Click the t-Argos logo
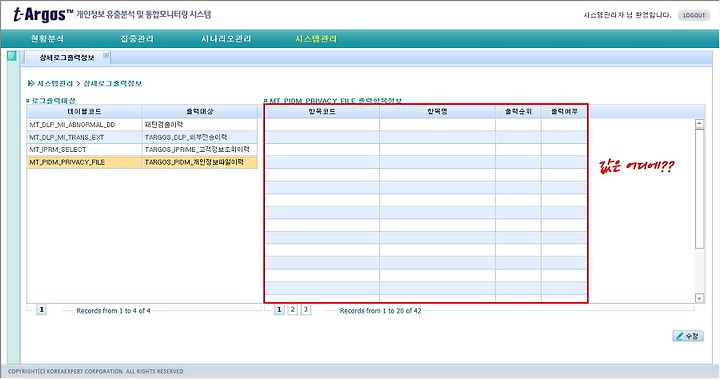720x379 pixels. click(43, 14)
